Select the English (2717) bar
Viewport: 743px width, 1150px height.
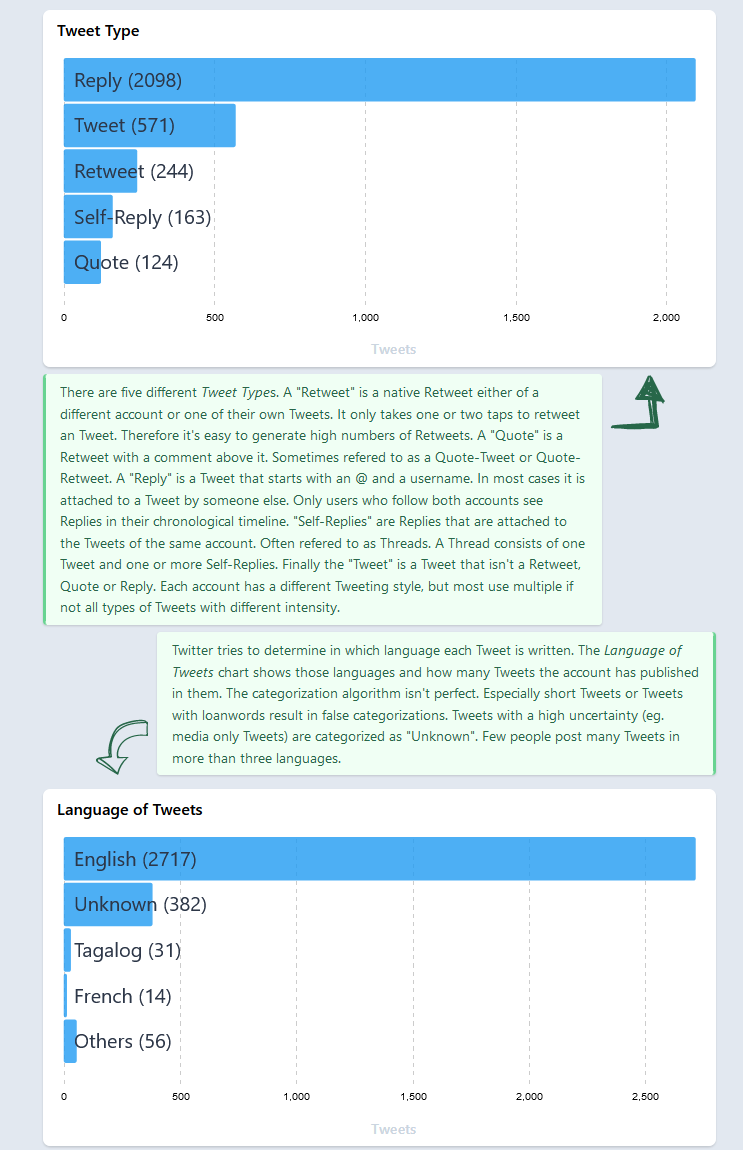pos(379,859)
